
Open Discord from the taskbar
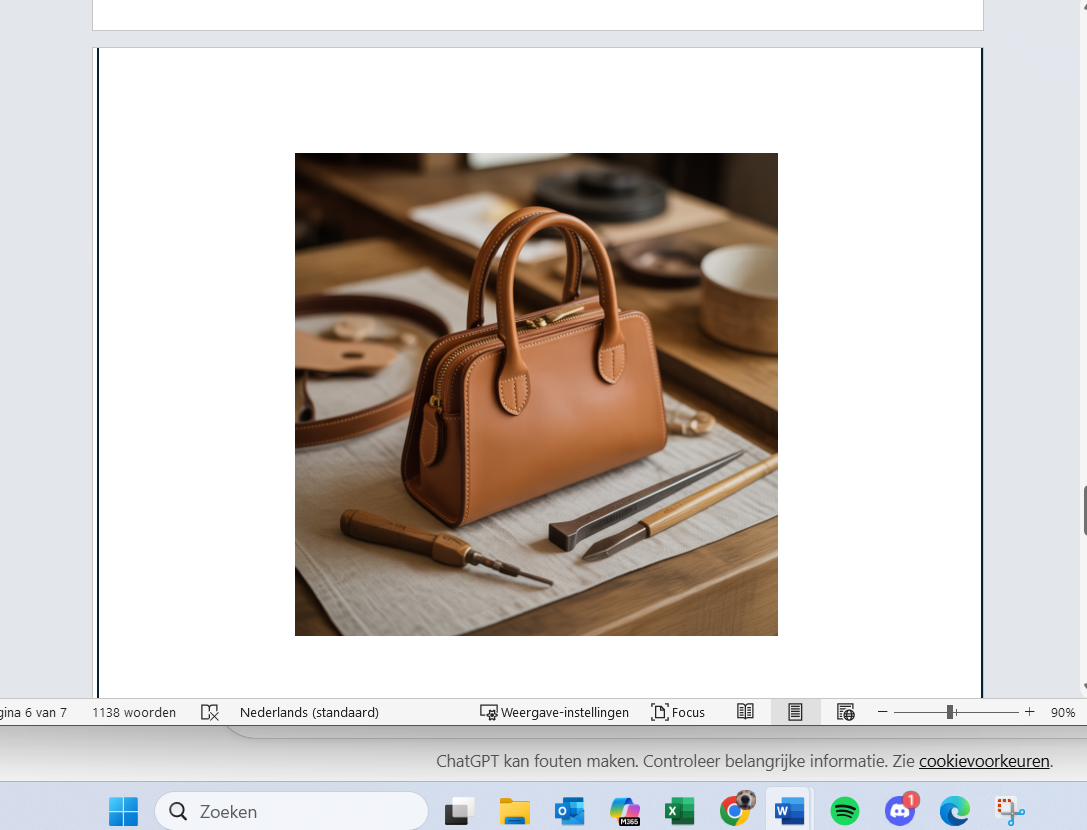(x=900, y=811)
